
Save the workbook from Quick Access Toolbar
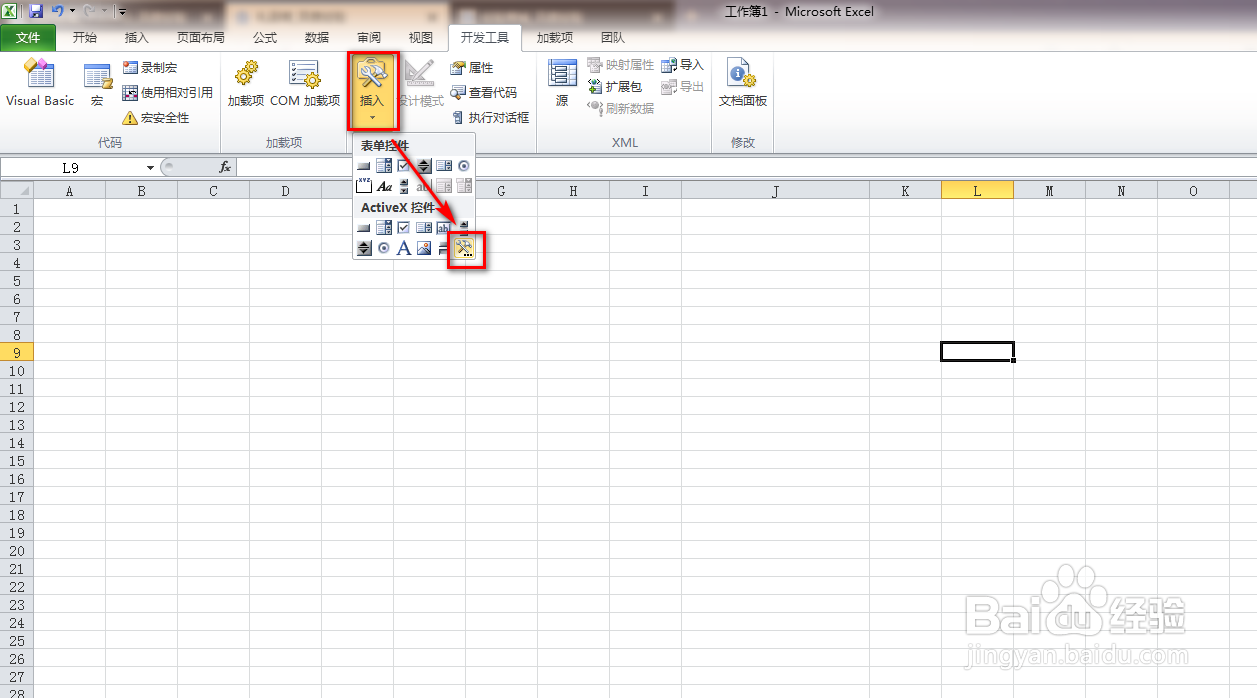pos(36,11)
